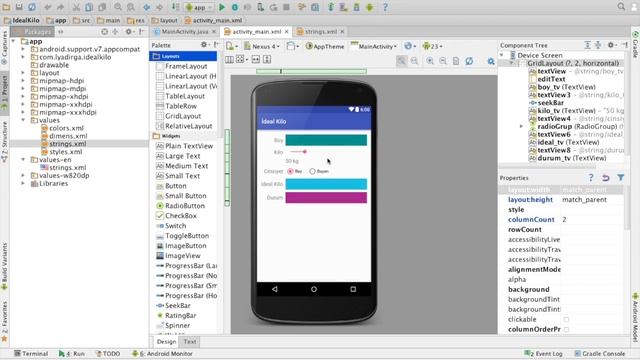Open the MainActivity association dropdown
The image size is (640, 360).
click(x=374, y=47)
